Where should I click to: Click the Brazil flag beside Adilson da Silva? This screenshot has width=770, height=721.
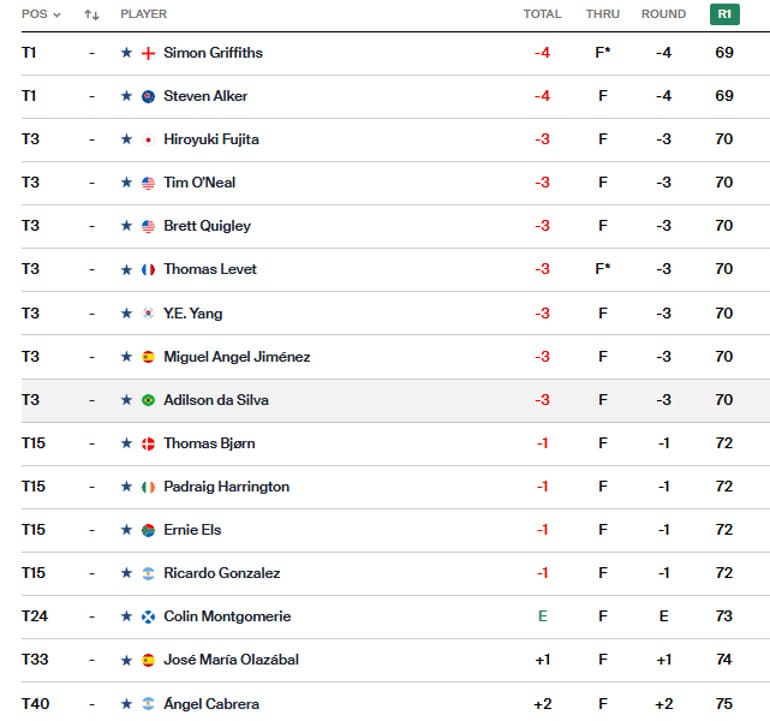[x=148, y=400]
